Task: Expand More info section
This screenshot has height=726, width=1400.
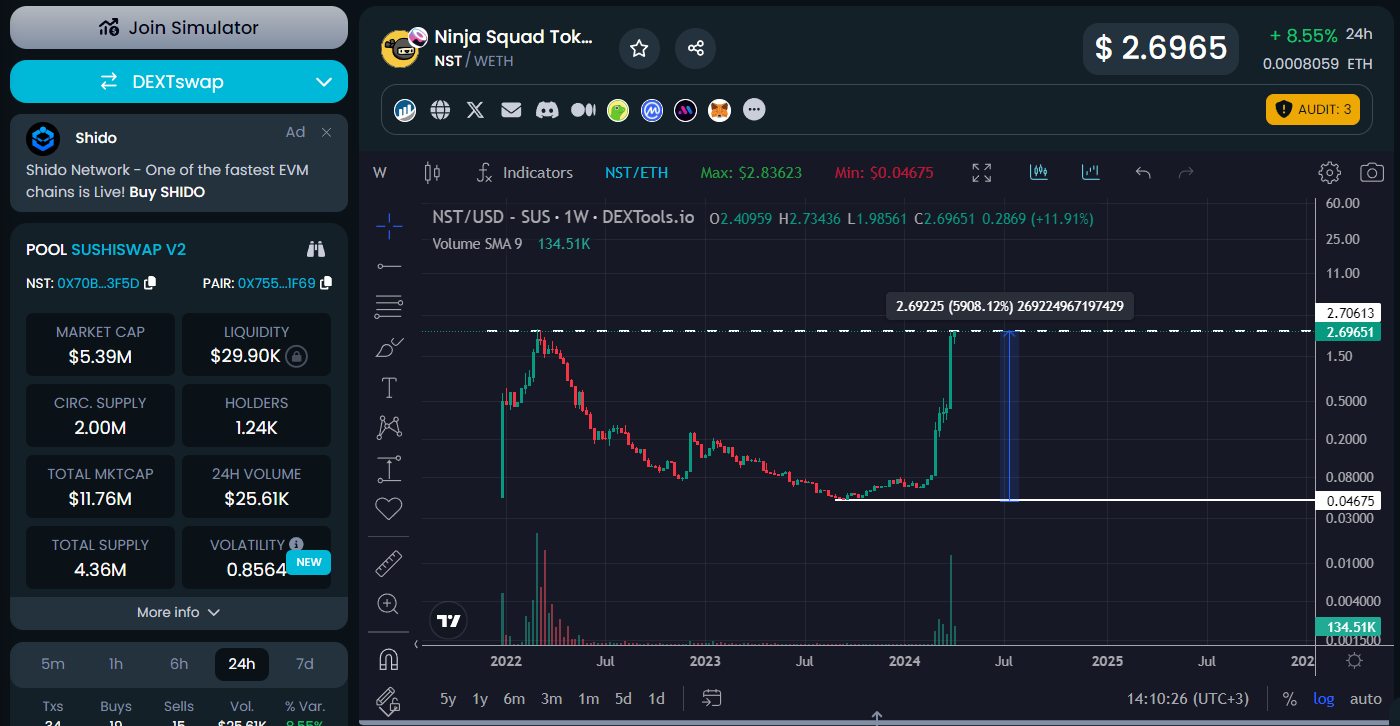Action: coord(179,612)
